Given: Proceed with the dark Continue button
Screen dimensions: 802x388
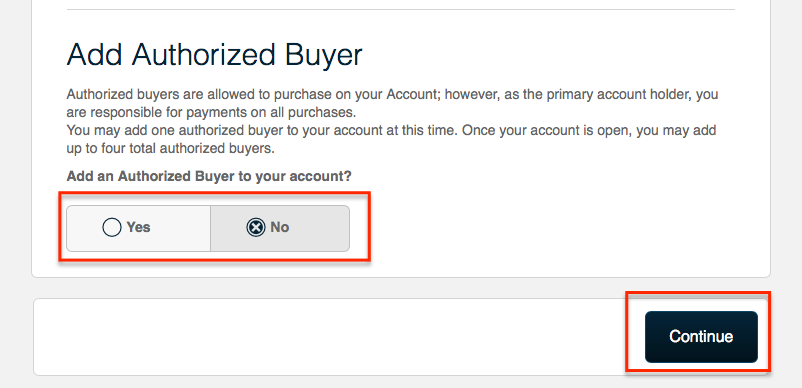Looking at the screenshot, I should 701,337.
